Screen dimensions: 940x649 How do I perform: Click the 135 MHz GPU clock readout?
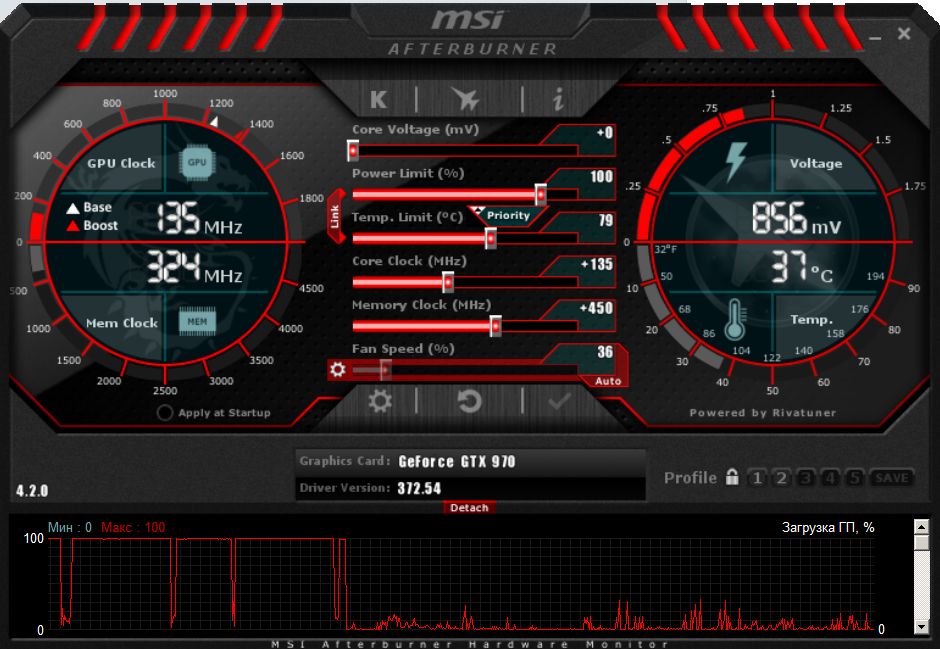[x=200, y=219]
